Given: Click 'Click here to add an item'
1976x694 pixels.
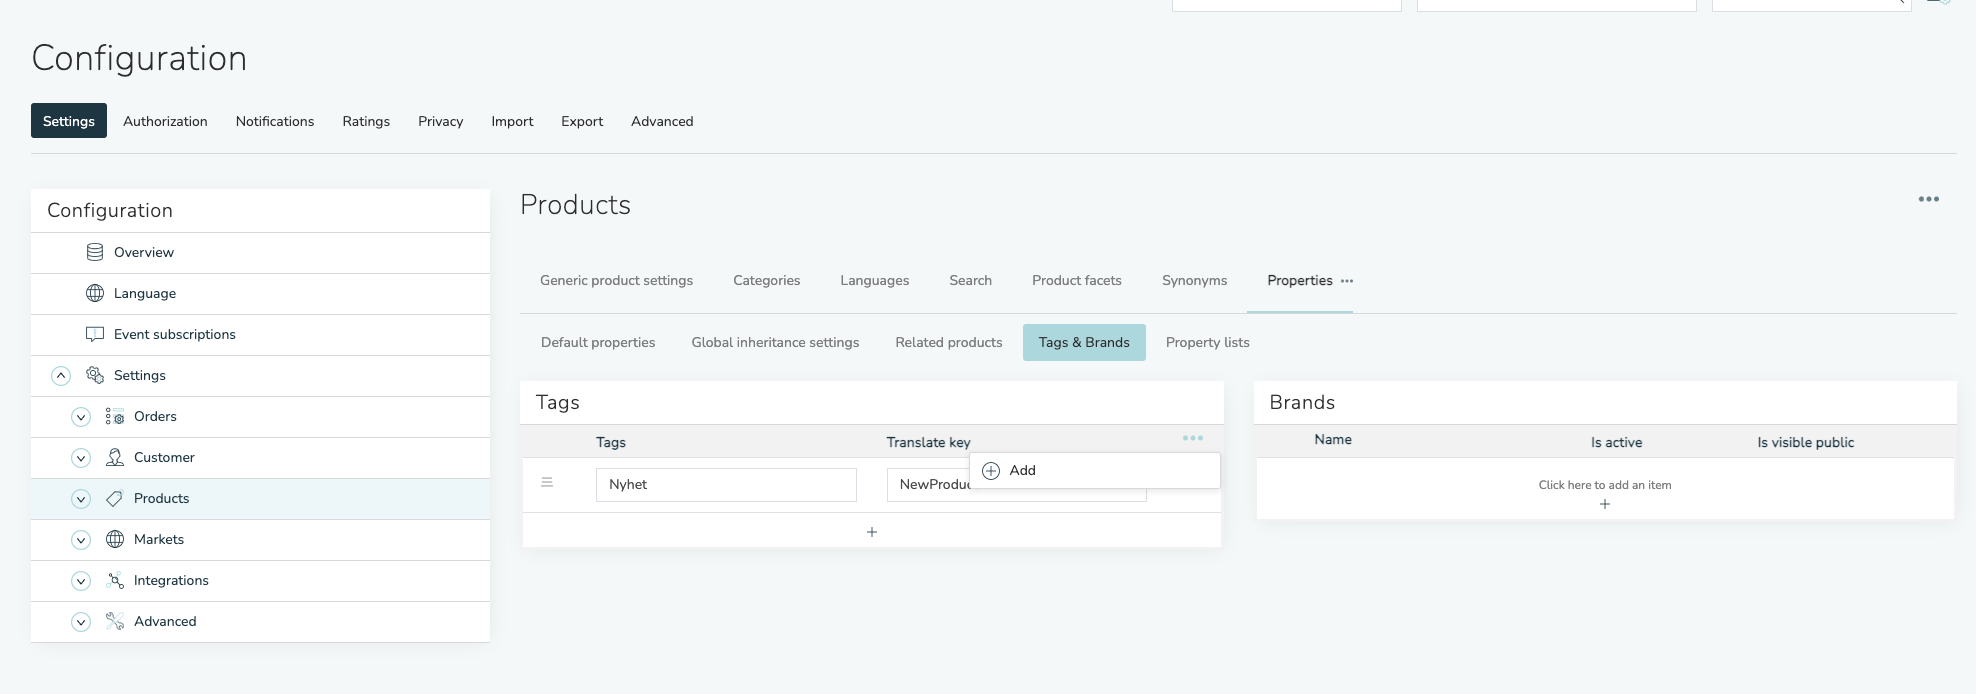Looking at the screenshot, I should (1605, 485).
